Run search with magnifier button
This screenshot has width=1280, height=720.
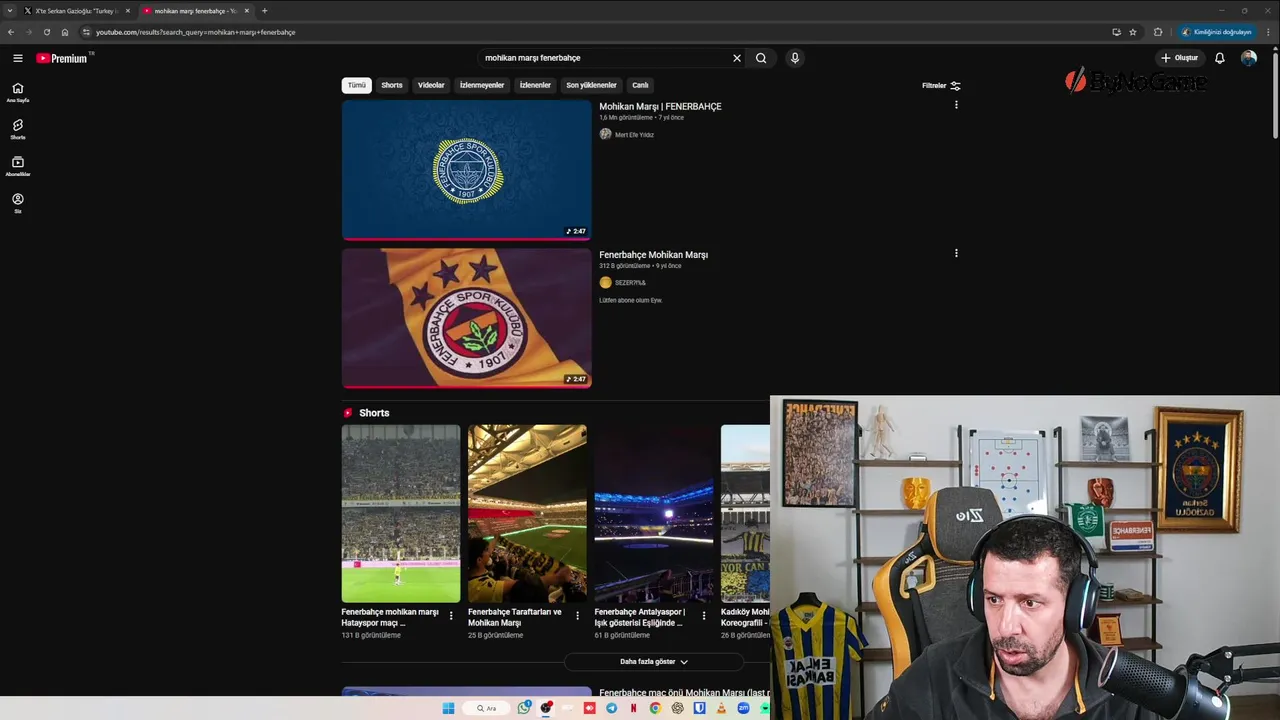pyautogui.click(x=761, y=58)
